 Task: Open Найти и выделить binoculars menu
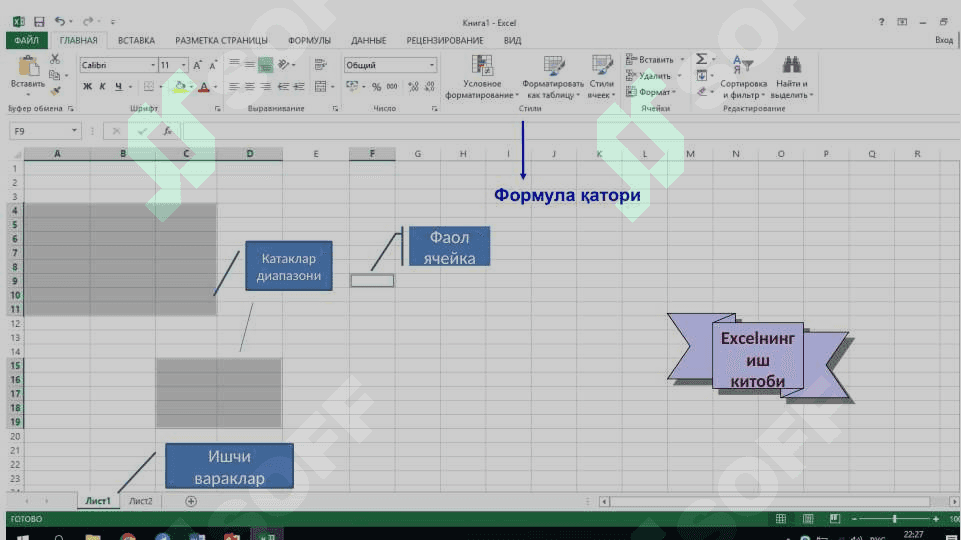click(791, 77)
